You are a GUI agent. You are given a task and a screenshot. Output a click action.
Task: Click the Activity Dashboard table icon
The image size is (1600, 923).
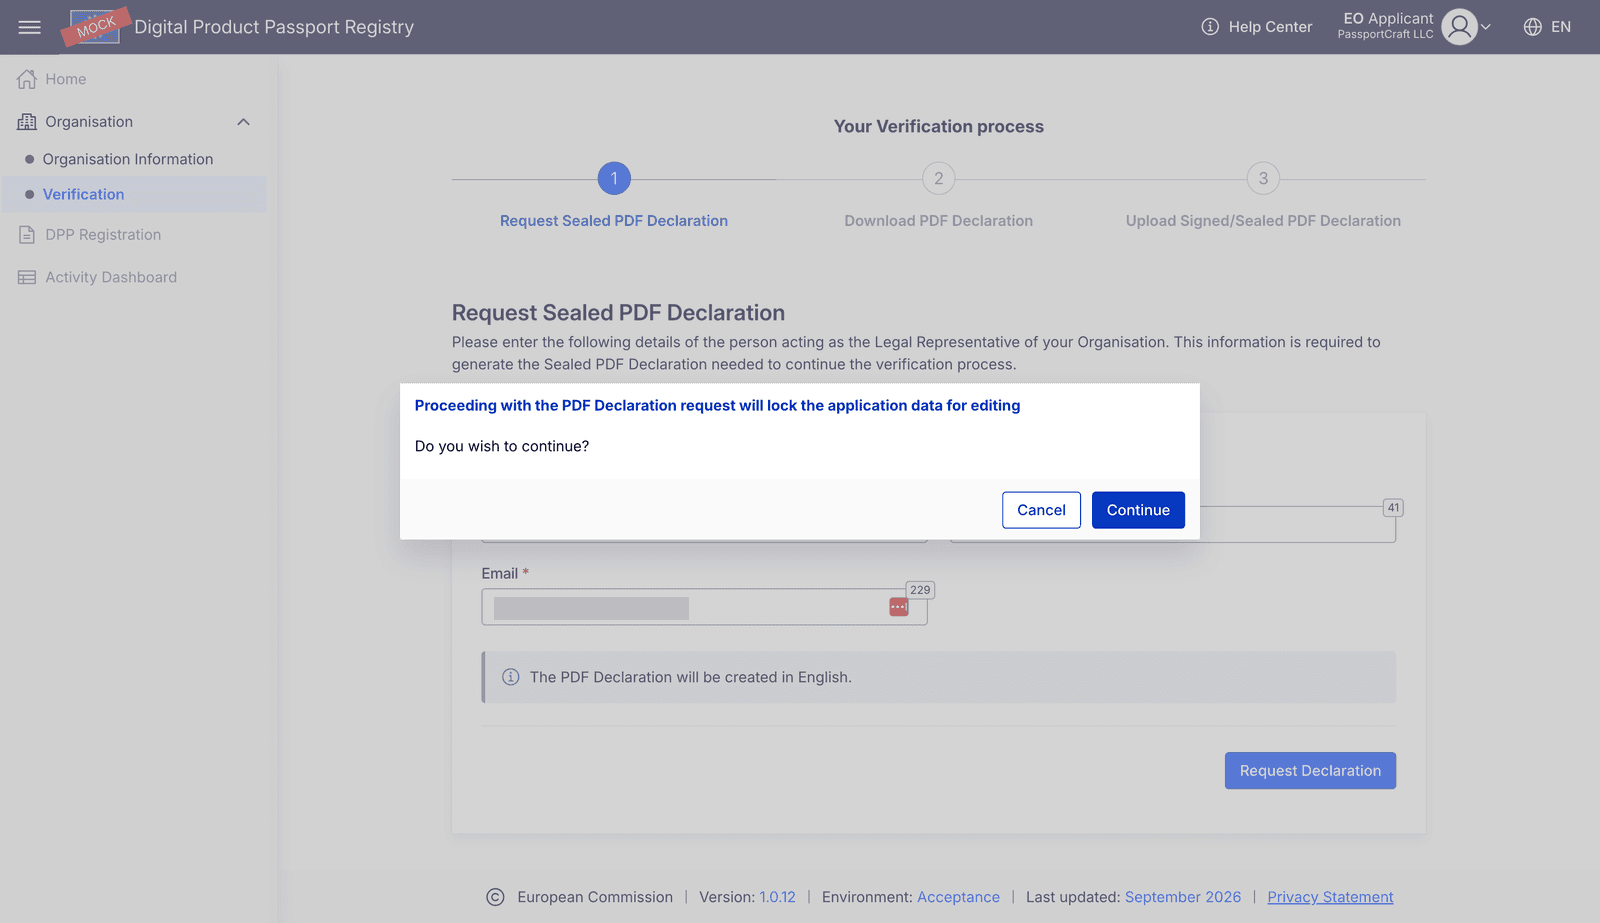pos(27,277)
